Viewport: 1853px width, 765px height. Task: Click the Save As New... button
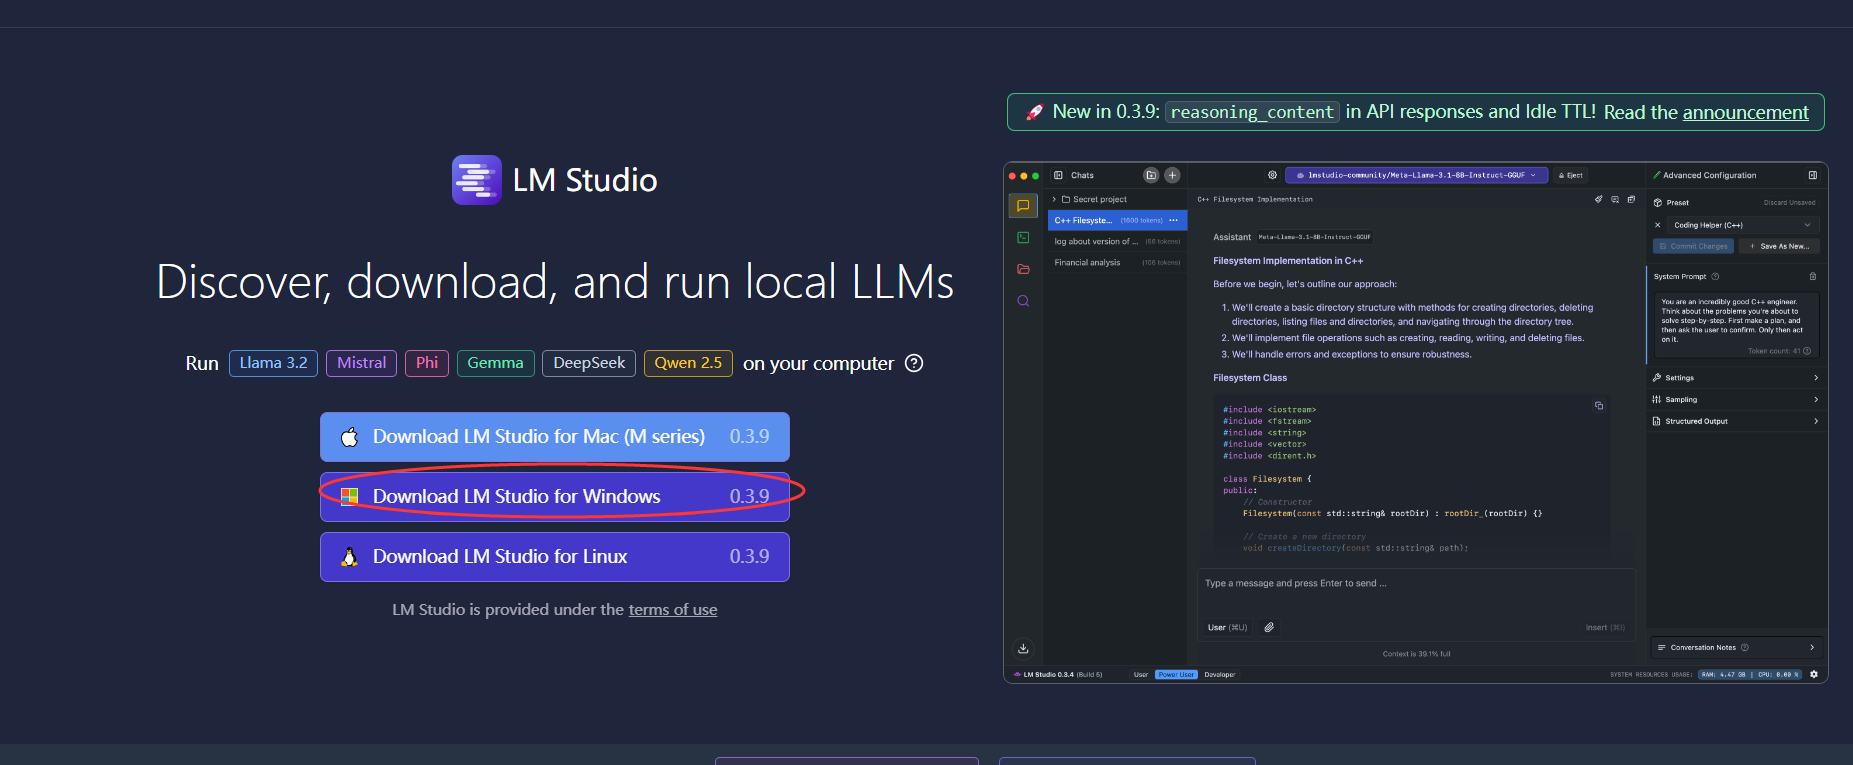click(x=1779, y=246)
